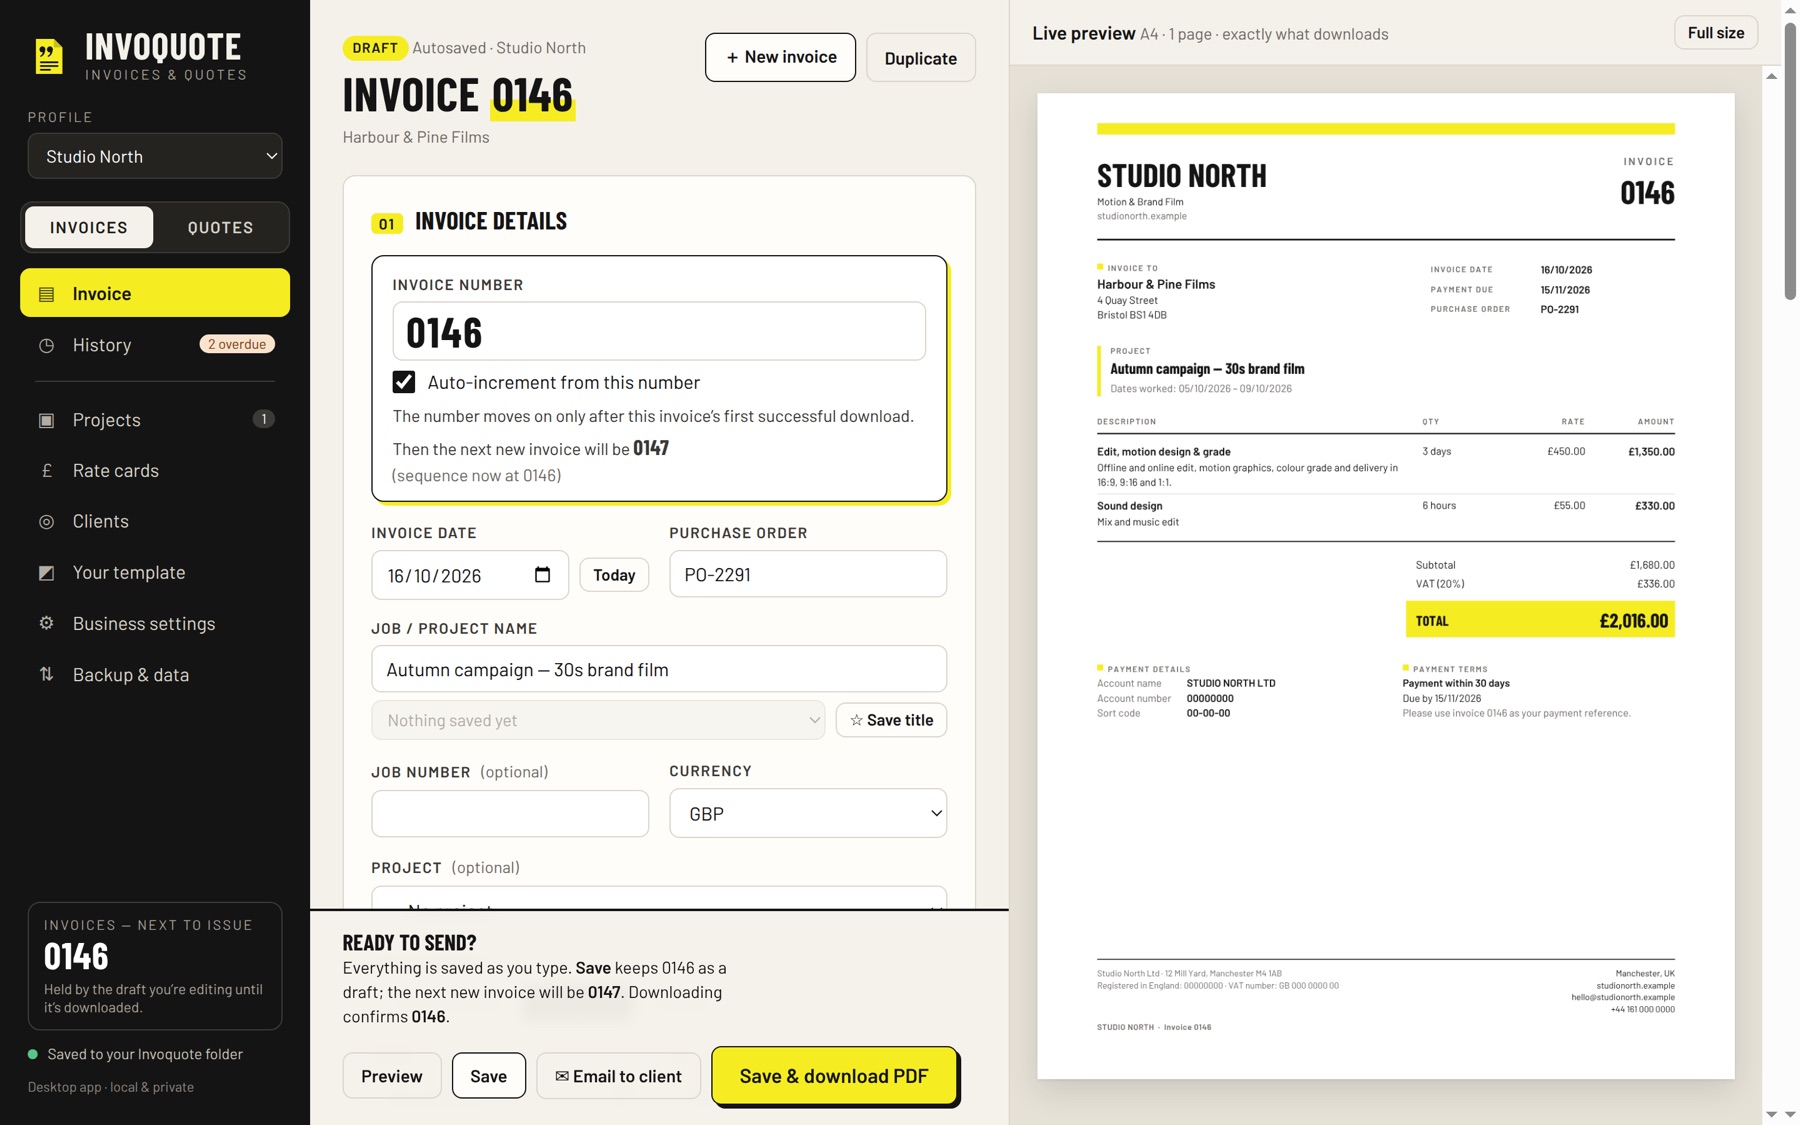Click the preview pane scroll up arrow
The image size is (1800, 1125).
(x=1772, y=76)
